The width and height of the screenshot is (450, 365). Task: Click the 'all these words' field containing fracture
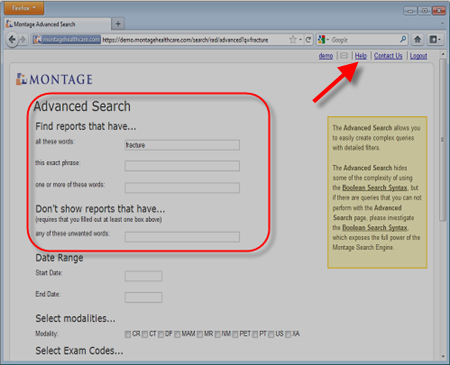[x=182, y=145]
